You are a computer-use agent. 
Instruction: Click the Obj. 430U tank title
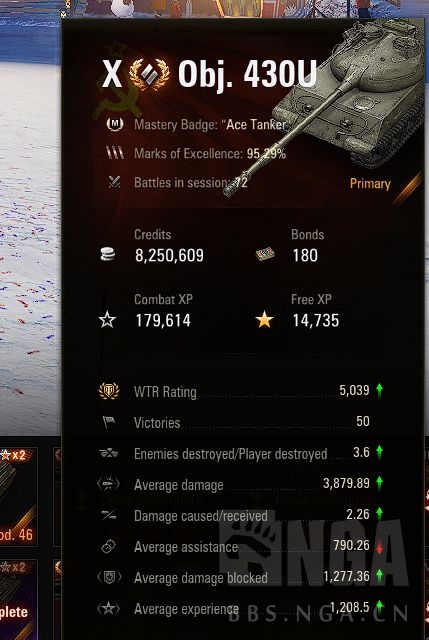(x=247, y=74)
